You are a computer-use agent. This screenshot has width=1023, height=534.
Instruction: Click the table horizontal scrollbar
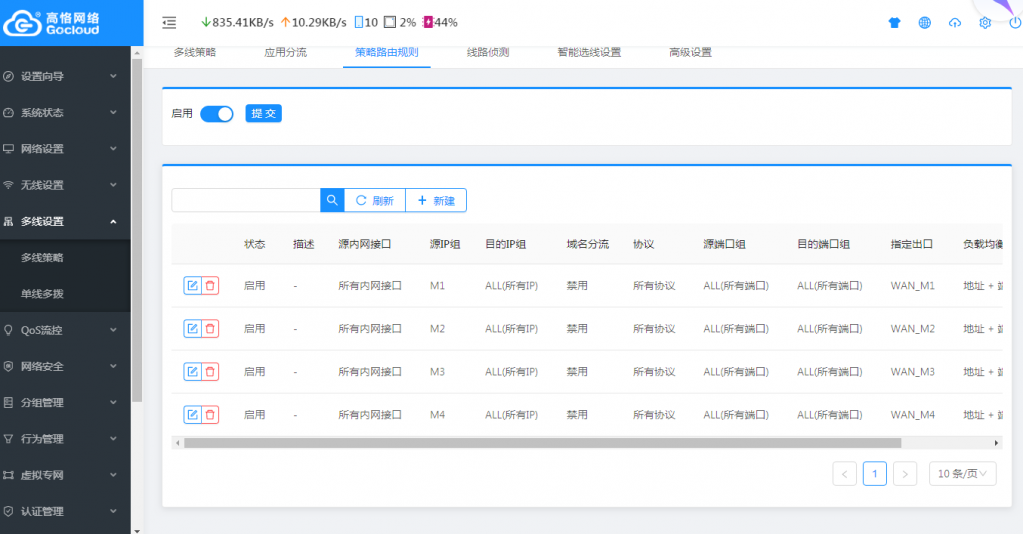click(542, 443)
